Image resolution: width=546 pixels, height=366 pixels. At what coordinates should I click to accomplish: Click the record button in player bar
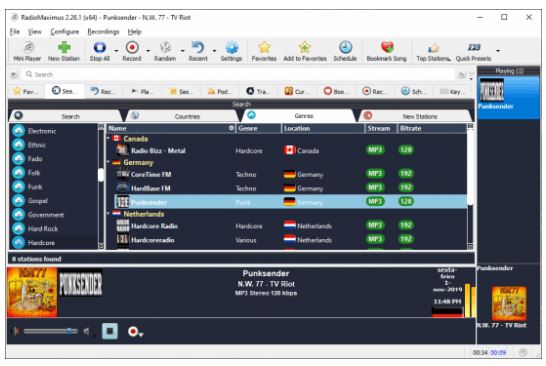click(133, 331)
